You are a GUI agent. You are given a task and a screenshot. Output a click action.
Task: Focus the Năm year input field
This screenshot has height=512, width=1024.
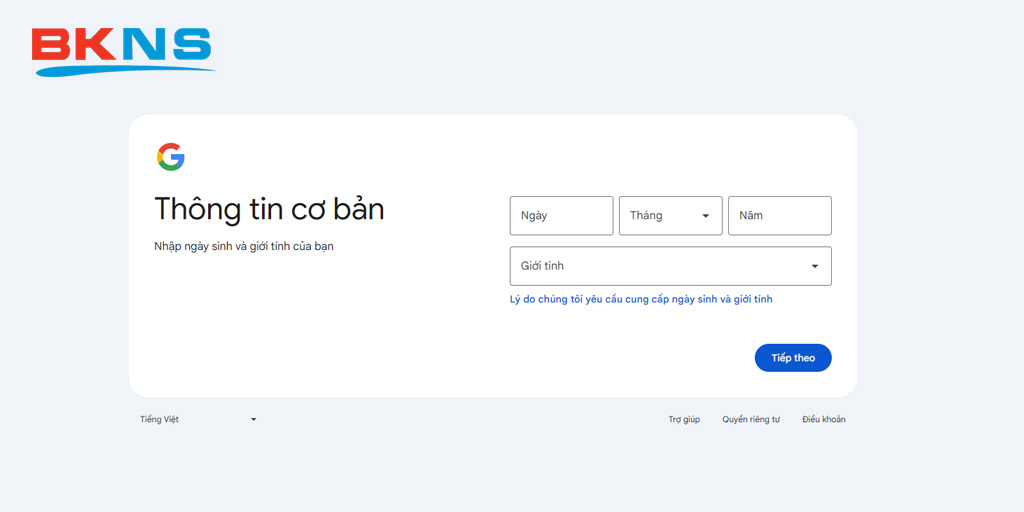click(x=779, y=216)
